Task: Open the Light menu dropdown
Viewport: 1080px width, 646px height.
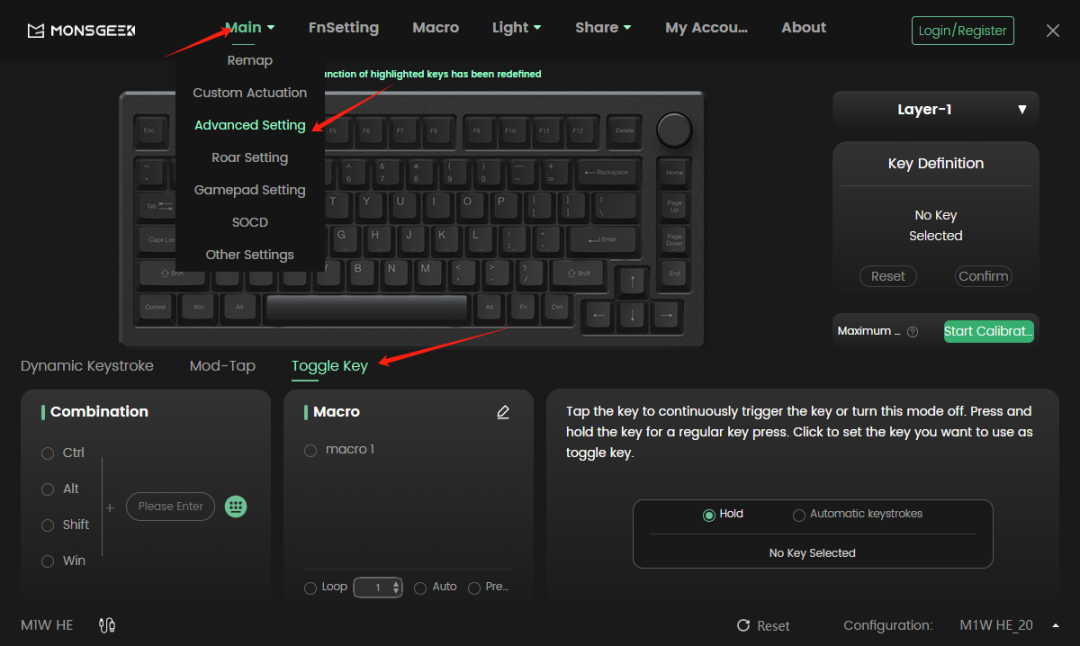Action: pyautogui.click(x=516, y=28)
